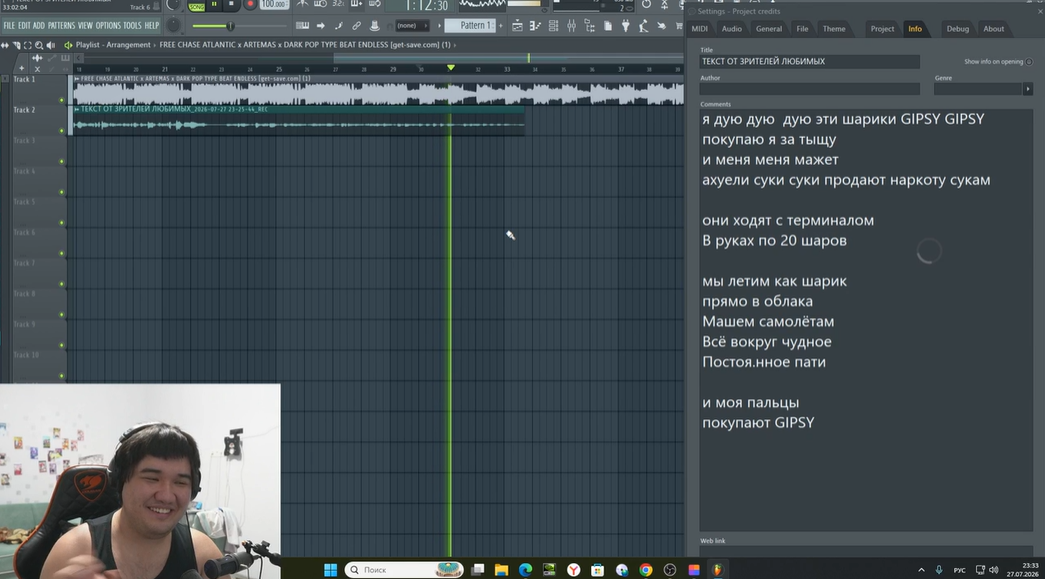Select the playlist zoom magnifier tool
Screen dimensions: 1045x579
pyautogui.click(x=39, y=45)
